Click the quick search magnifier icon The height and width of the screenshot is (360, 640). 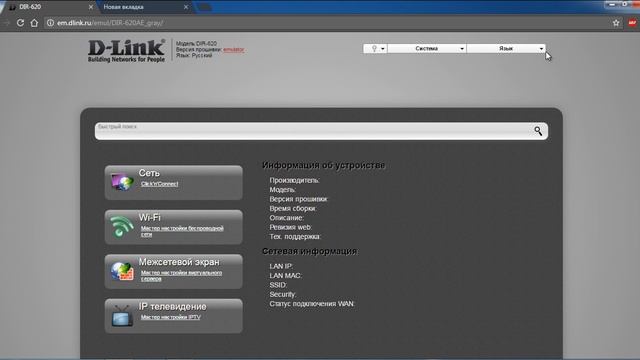538,131
